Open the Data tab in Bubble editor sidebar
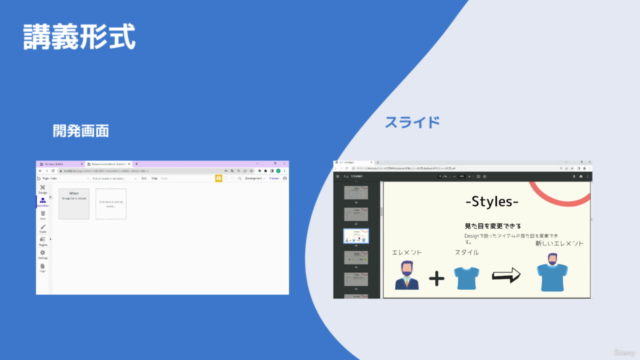This screenshot has width=640, height=360. pyautogui.click(x=42, y=215)
